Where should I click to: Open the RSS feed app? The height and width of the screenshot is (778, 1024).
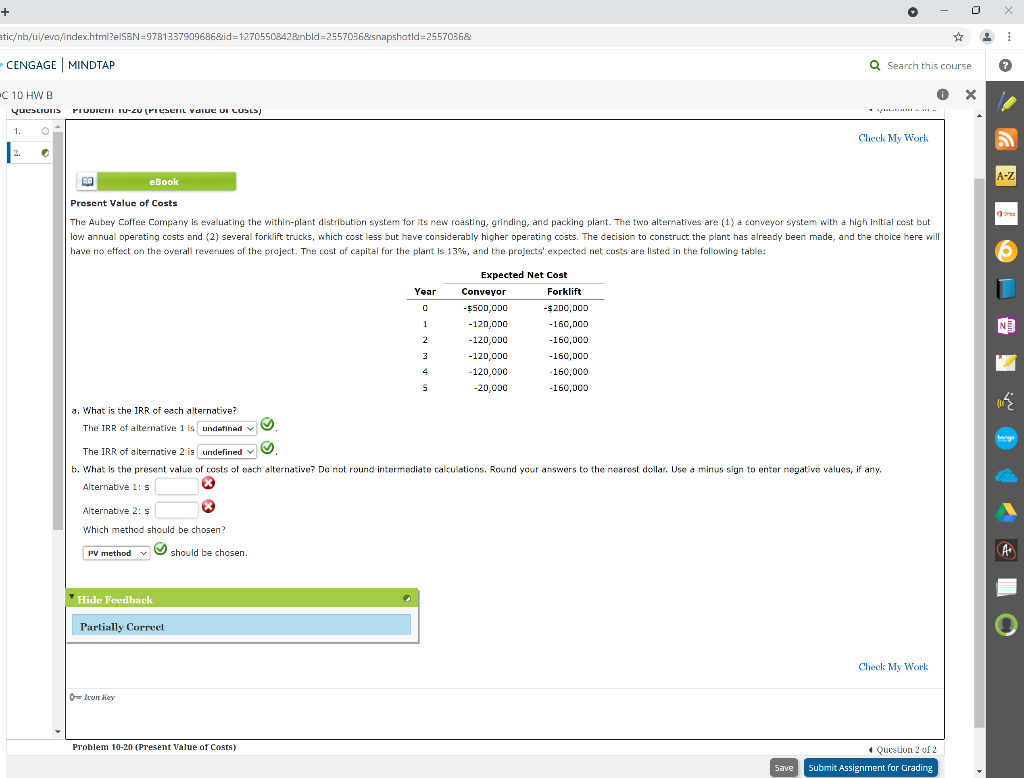(1006, 139)
